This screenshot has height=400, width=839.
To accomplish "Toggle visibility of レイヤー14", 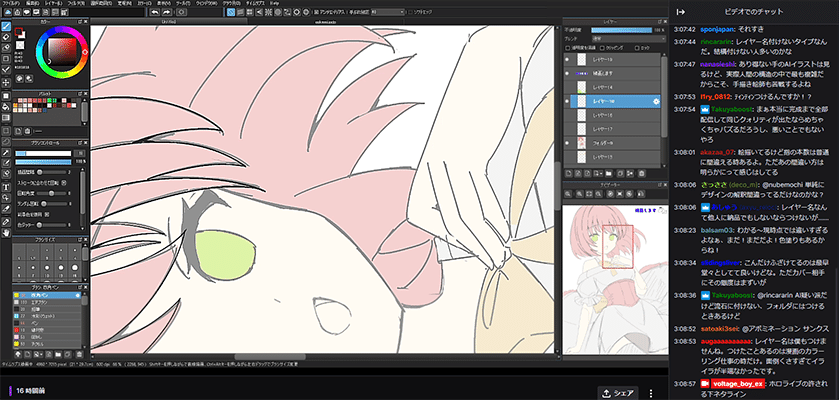I will (x=567, y=87).
